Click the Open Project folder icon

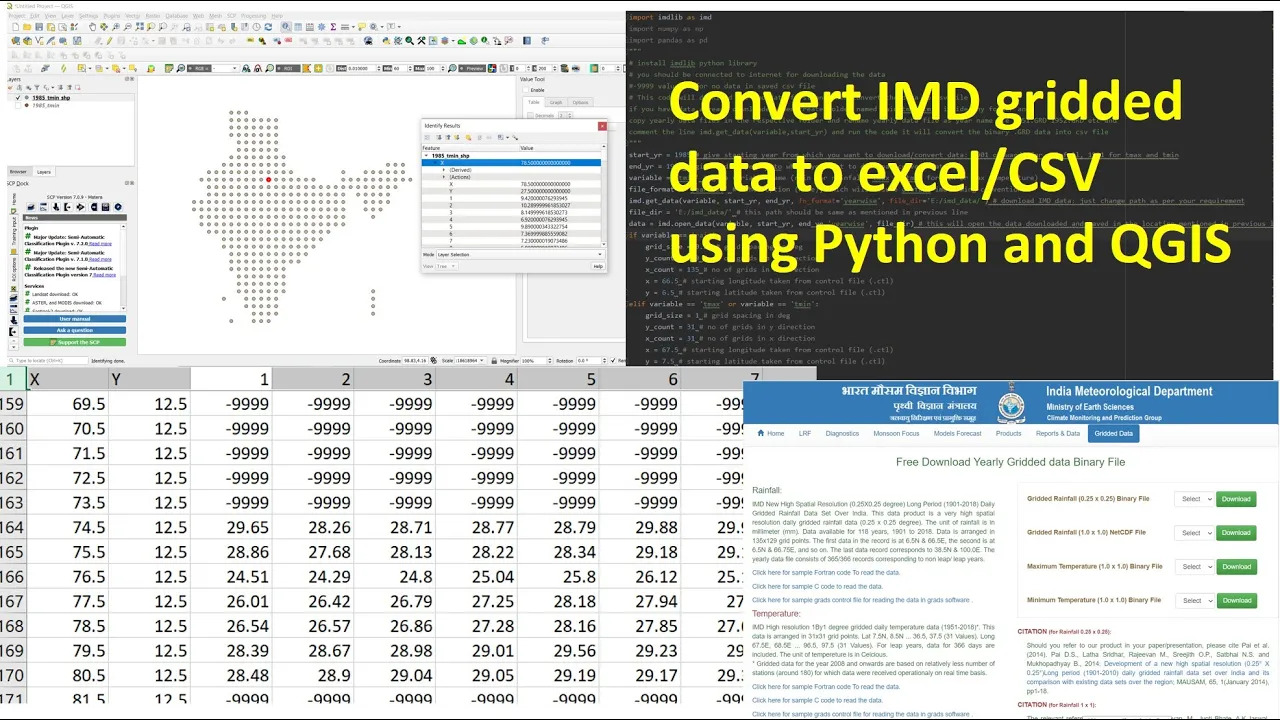pyautogui.click(x=27, y=27)
